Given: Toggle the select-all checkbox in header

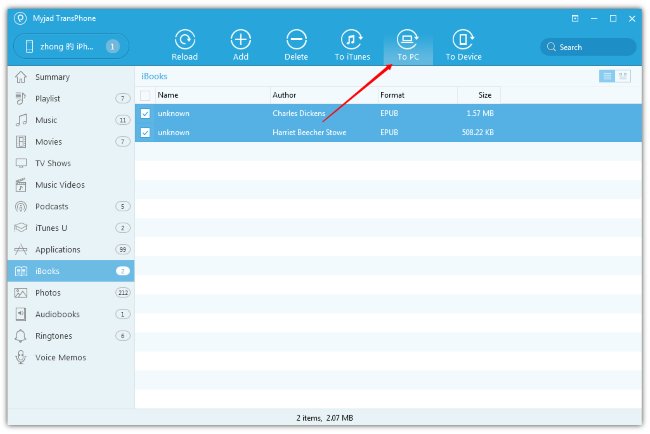Looking at the screenshot, I should point(146,95).
